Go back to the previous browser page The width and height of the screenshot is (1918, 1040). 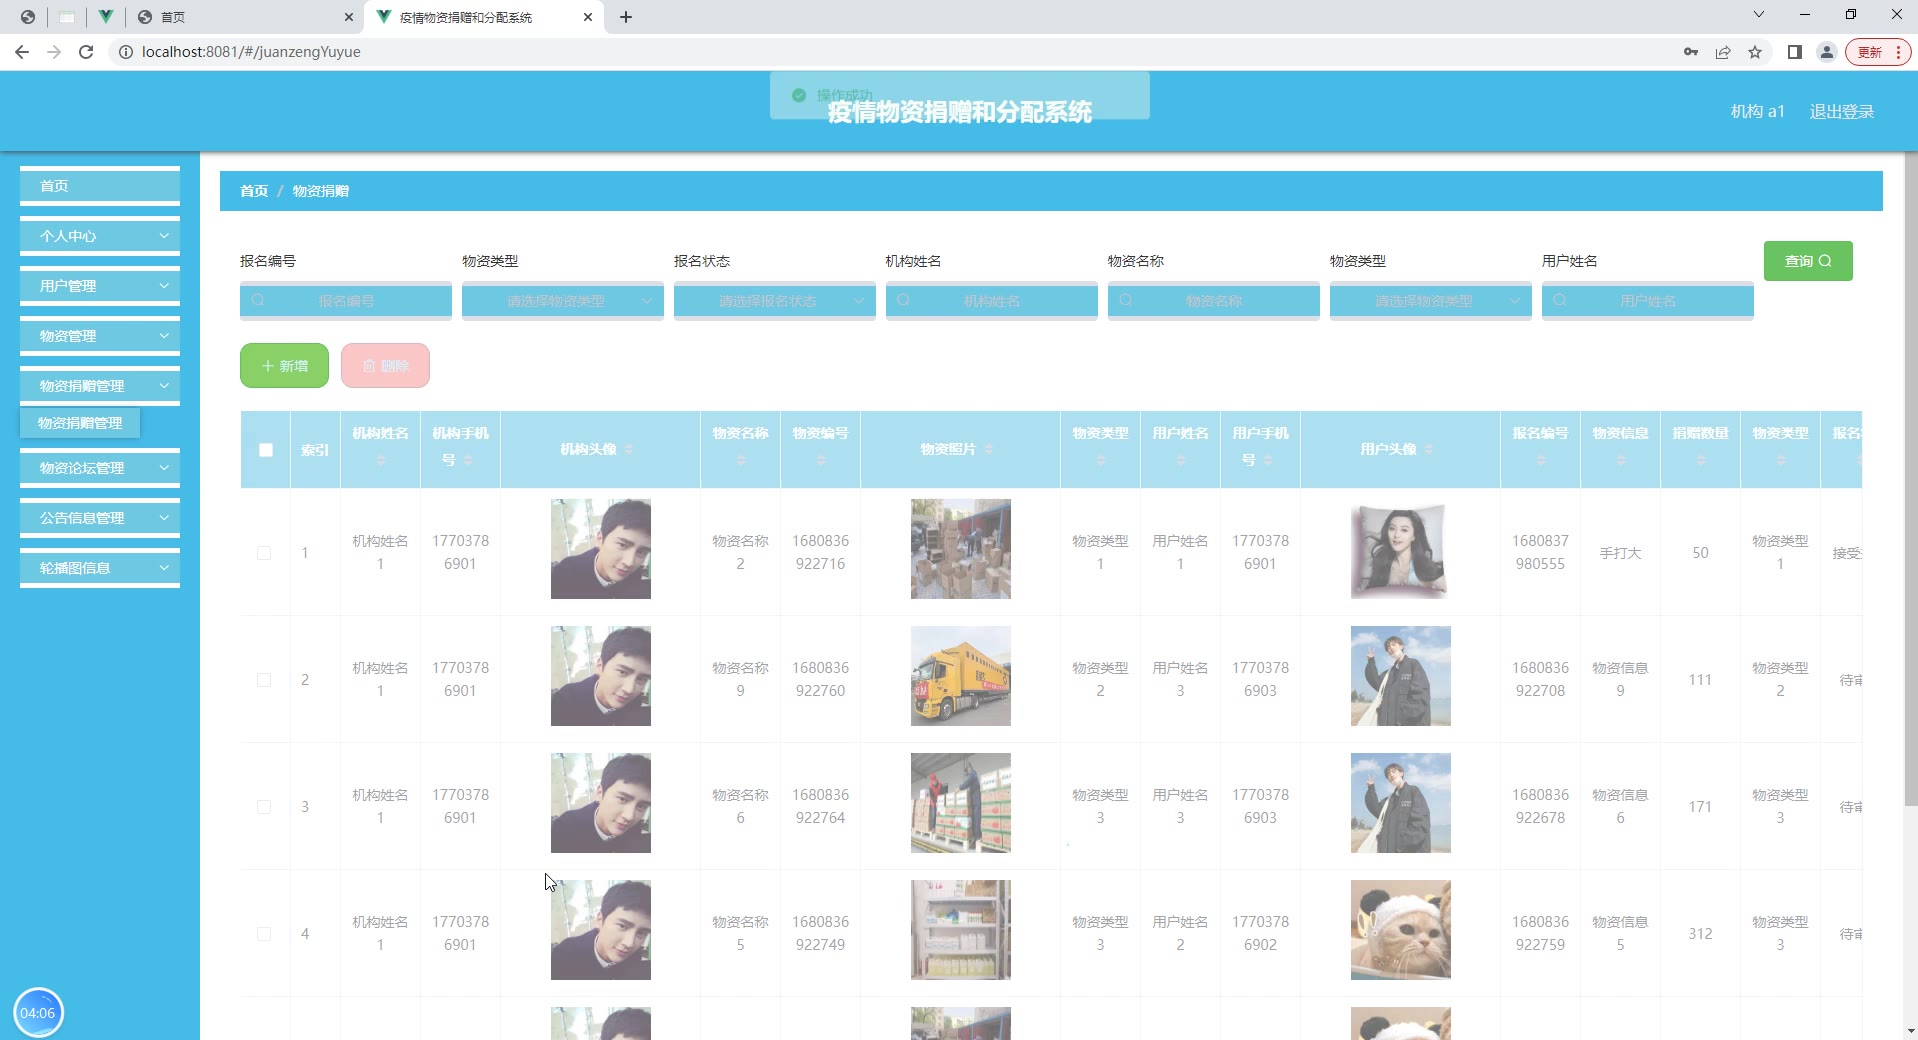point(22,52)
